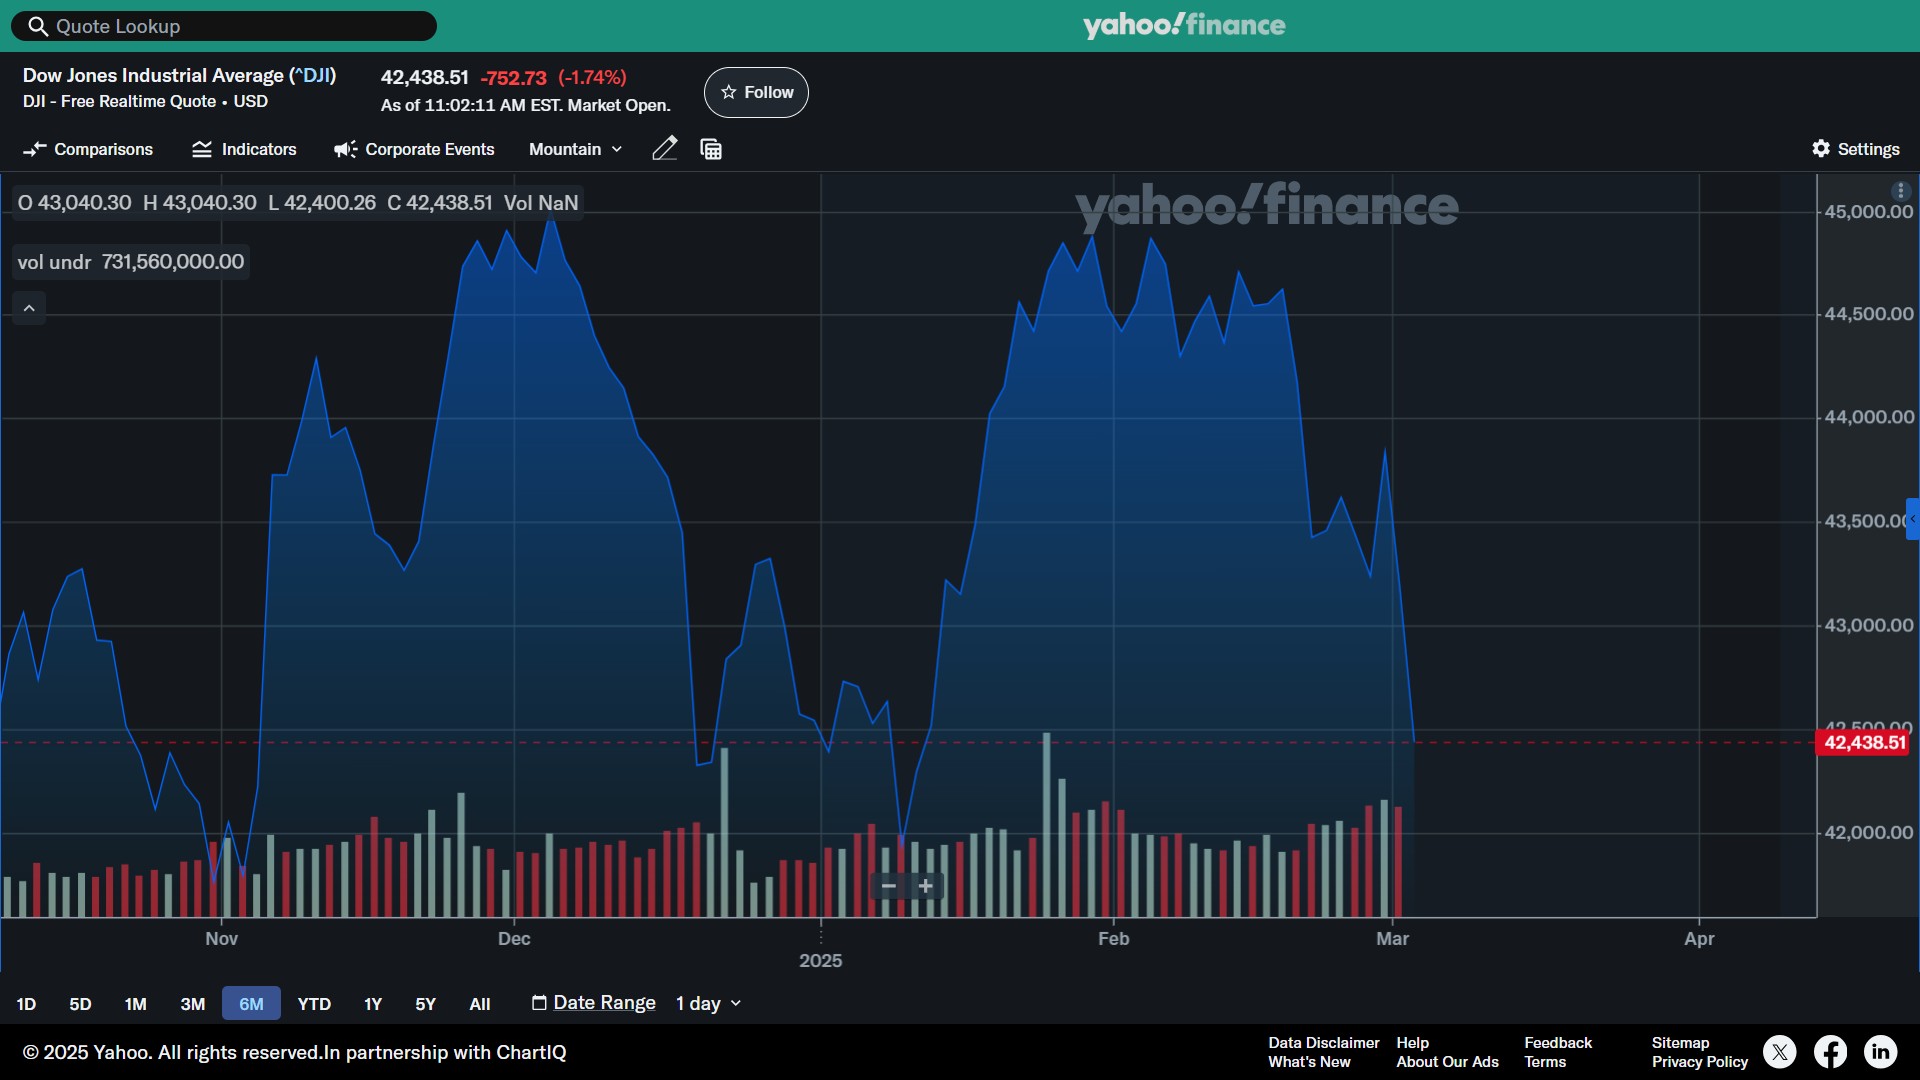Click the Indicators lines icon
Viewport: 1920px width, 1080px height.
point(202,149)
